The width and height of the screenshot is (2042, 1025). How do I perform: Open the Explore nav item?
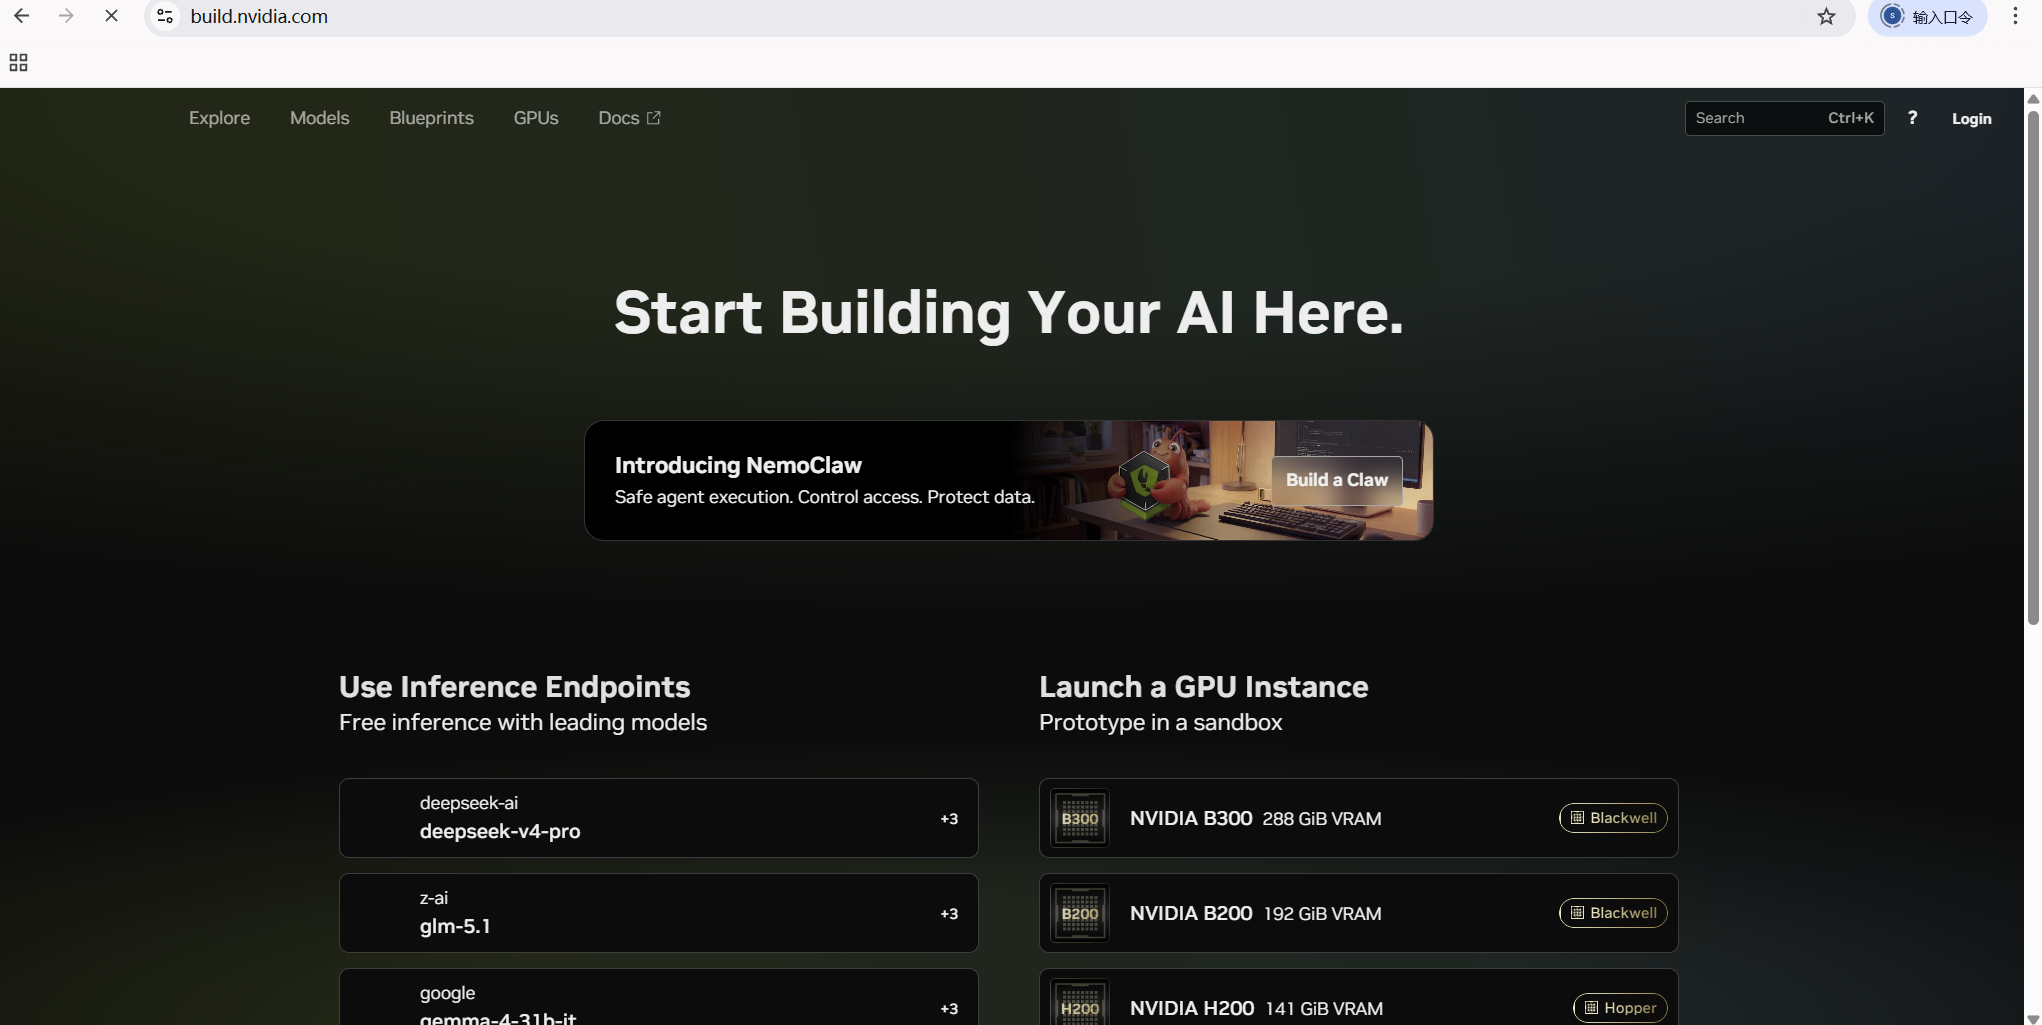click(219, 118)
